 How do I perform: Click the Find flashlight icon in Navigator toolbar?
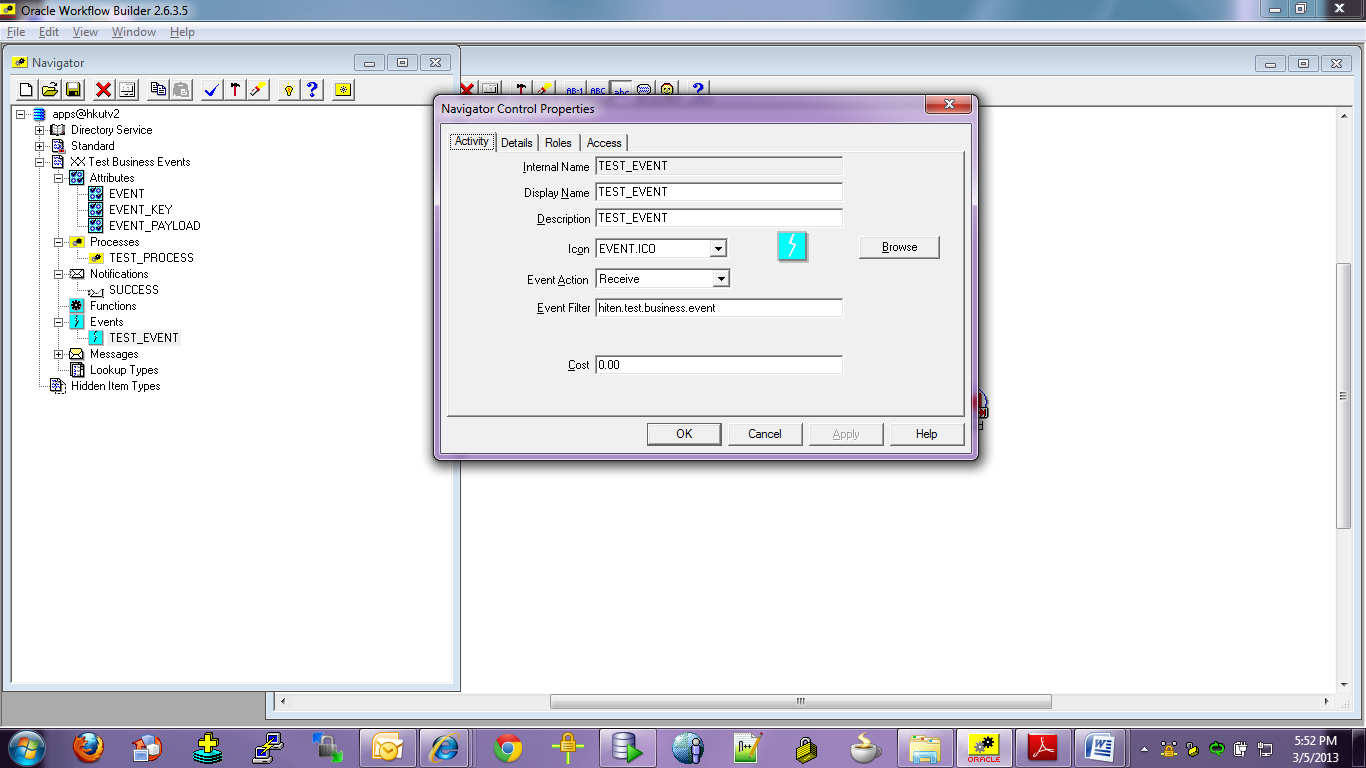click(258, 90)
